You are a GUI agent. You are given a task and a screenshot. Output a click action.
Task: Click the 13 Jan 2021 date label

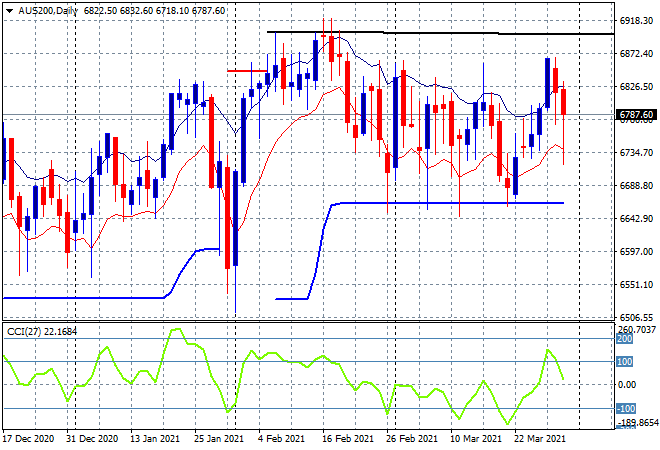[155, 439]
